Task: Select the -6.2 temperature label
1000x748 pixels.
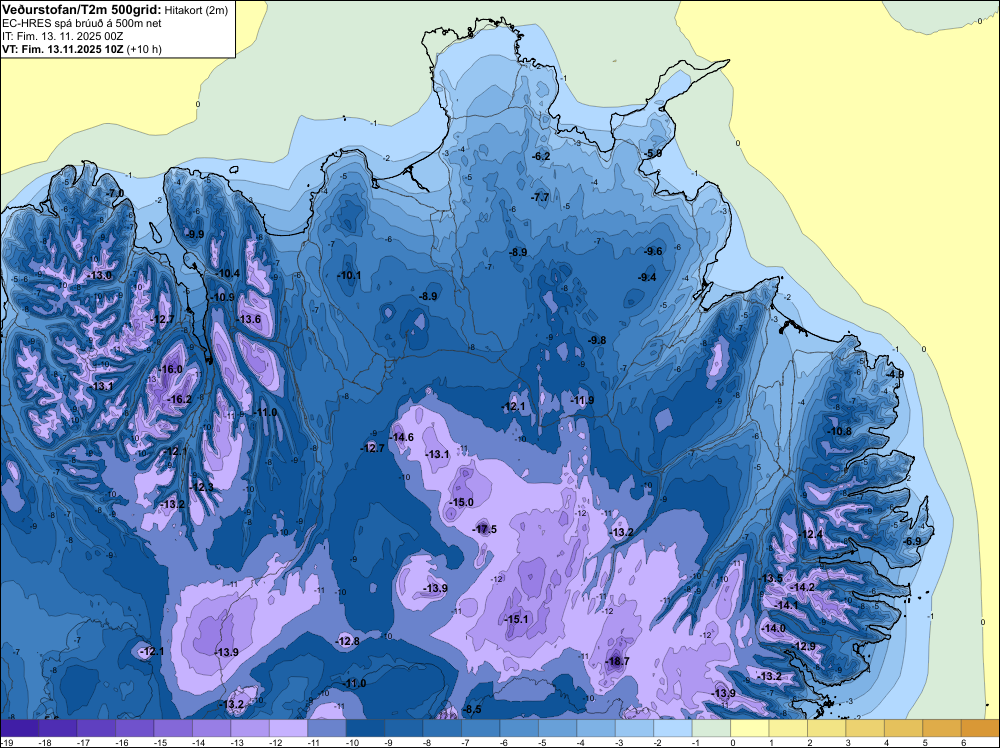Action: [541, 156]
